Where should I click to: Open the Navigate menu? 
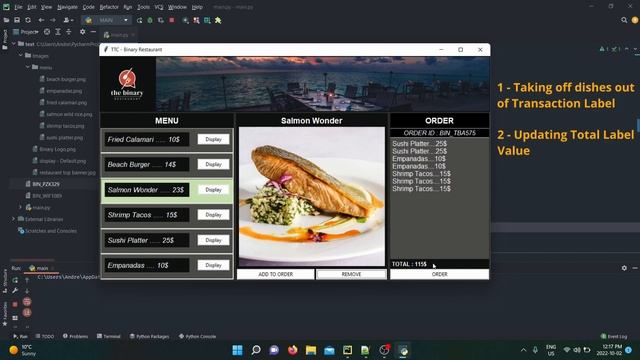coord(67,7)
